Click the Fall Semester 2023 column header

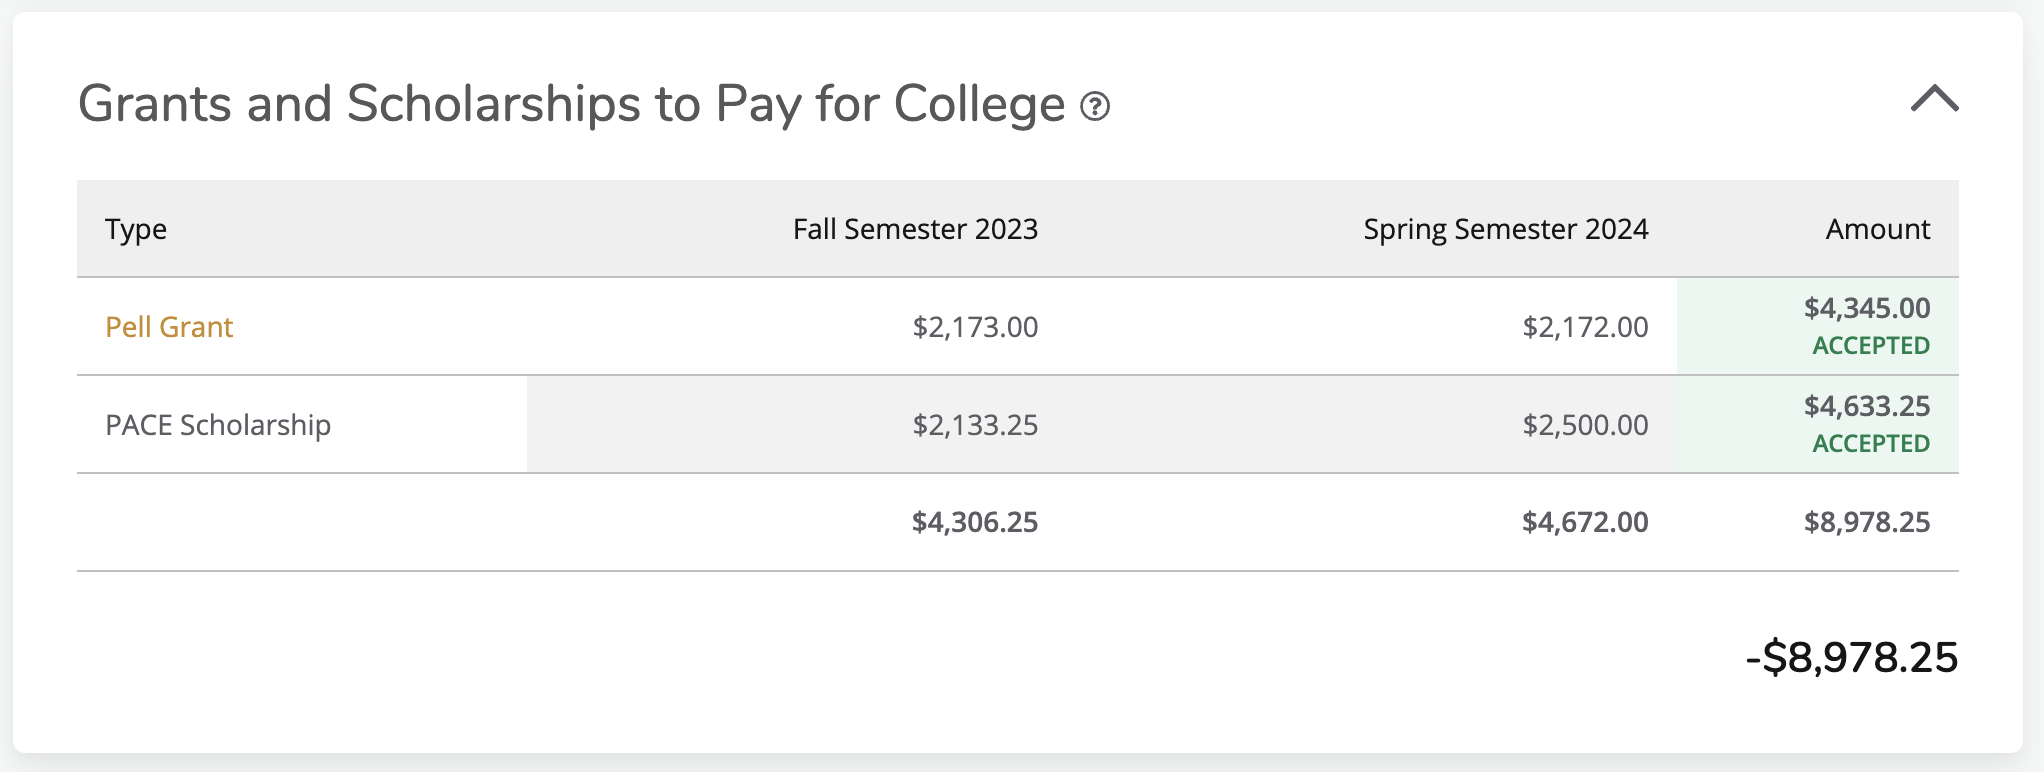pyautogui.click(x=915, y=229)
